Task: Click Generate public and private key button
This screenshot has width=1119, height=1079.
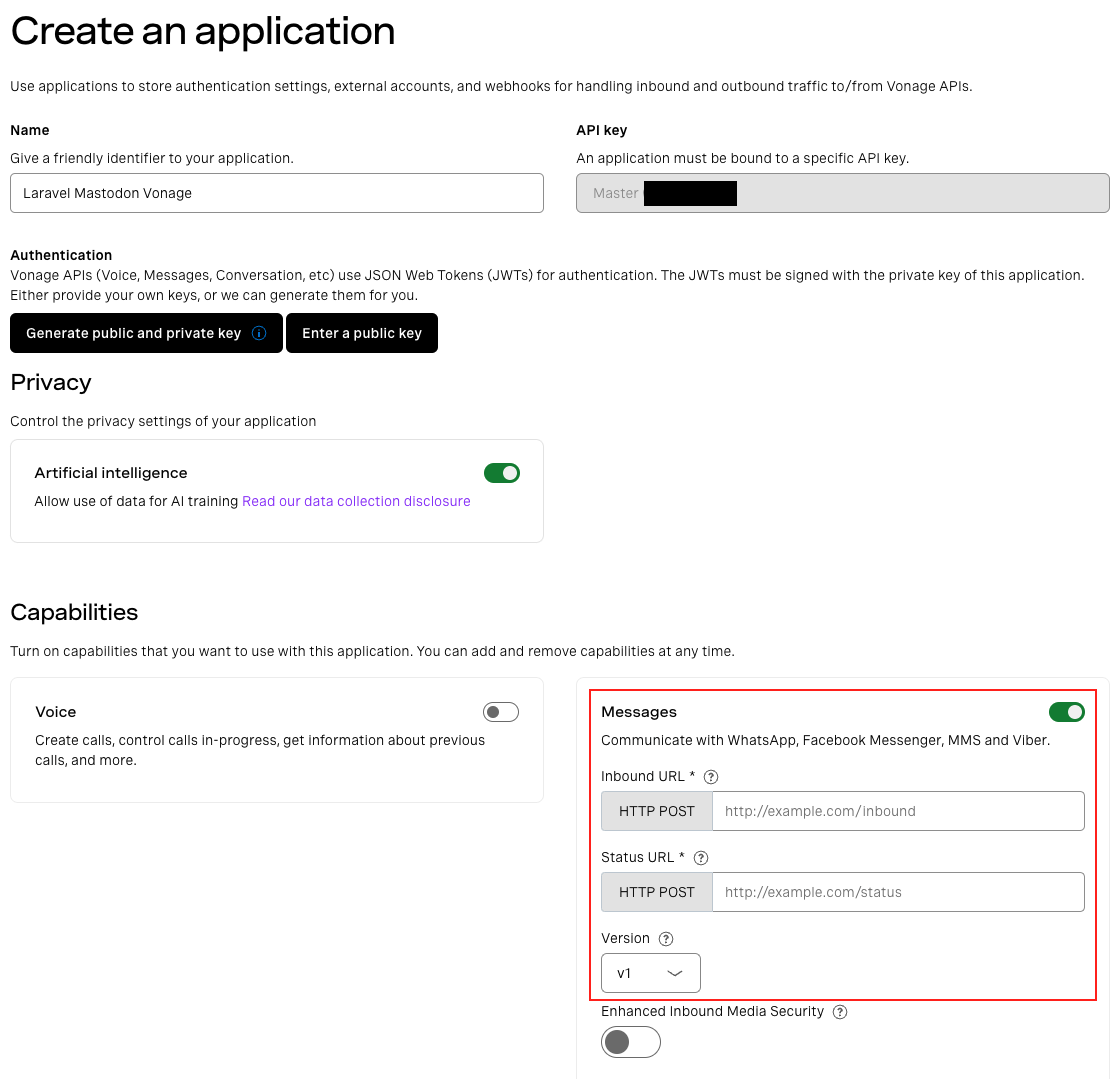Action: tap(146, 333)
